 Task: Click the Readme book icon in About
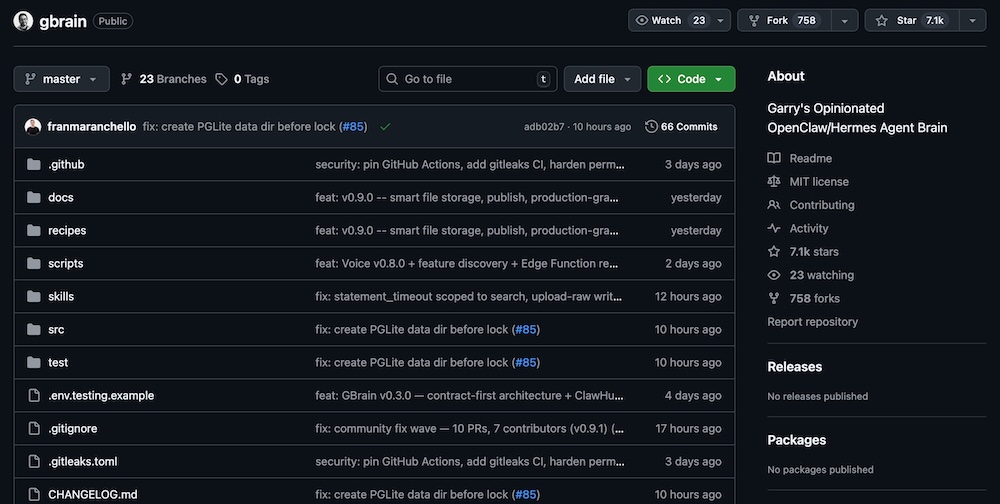[x=774, y=158]
